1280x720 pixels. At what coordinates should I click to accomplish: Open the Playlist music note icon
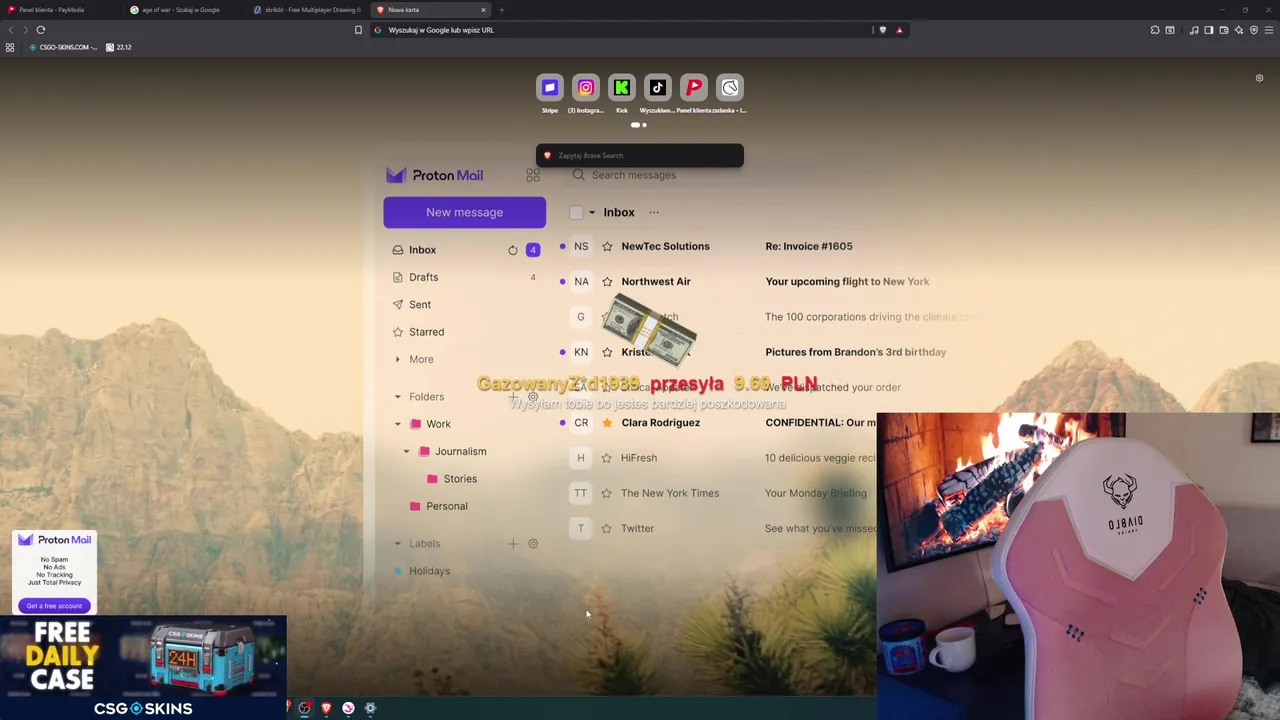1194,30
